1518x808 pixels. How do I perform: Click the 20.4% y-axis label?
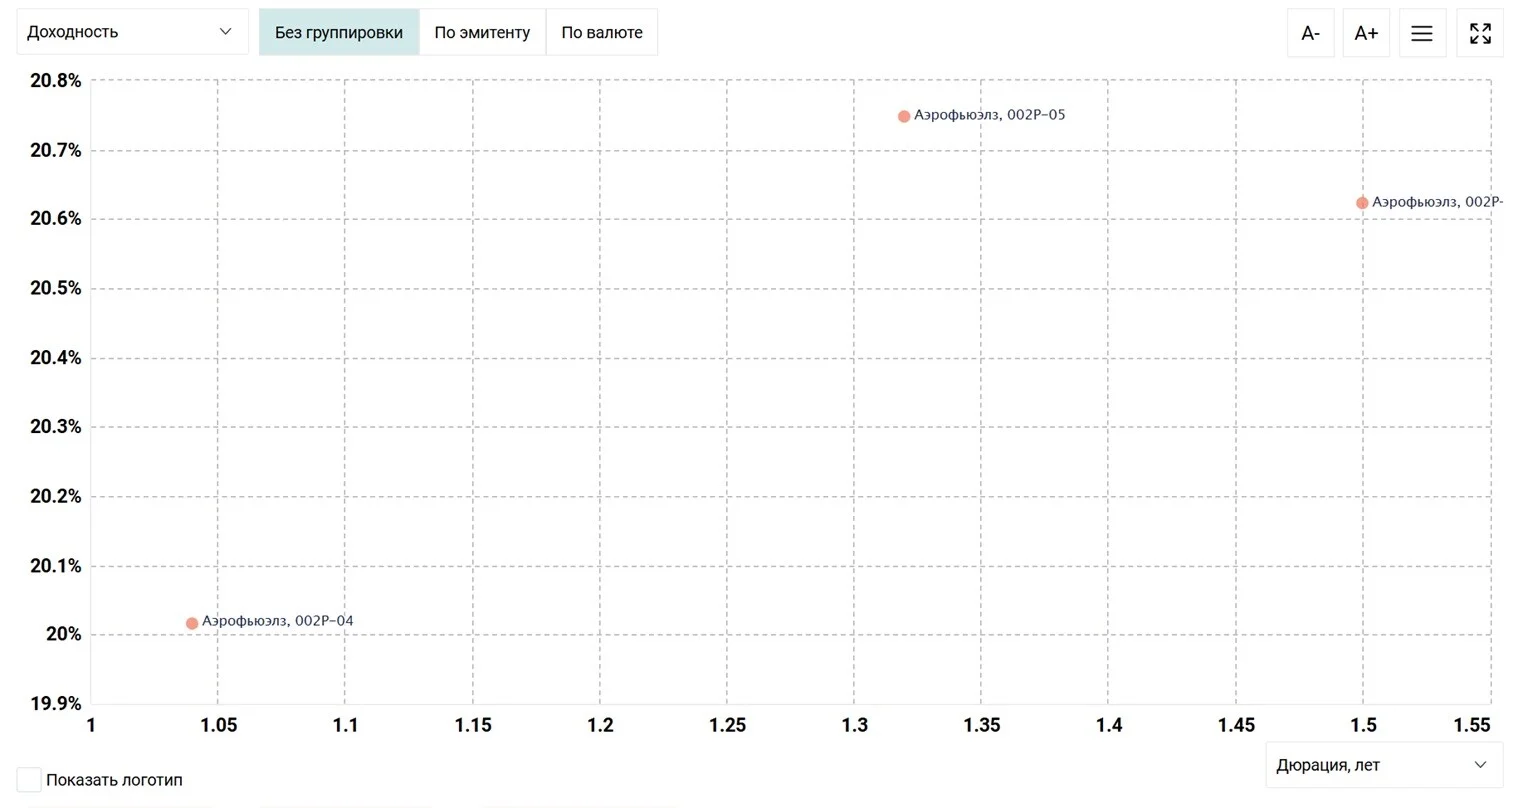pyautogui.click(x=56, y=357)
